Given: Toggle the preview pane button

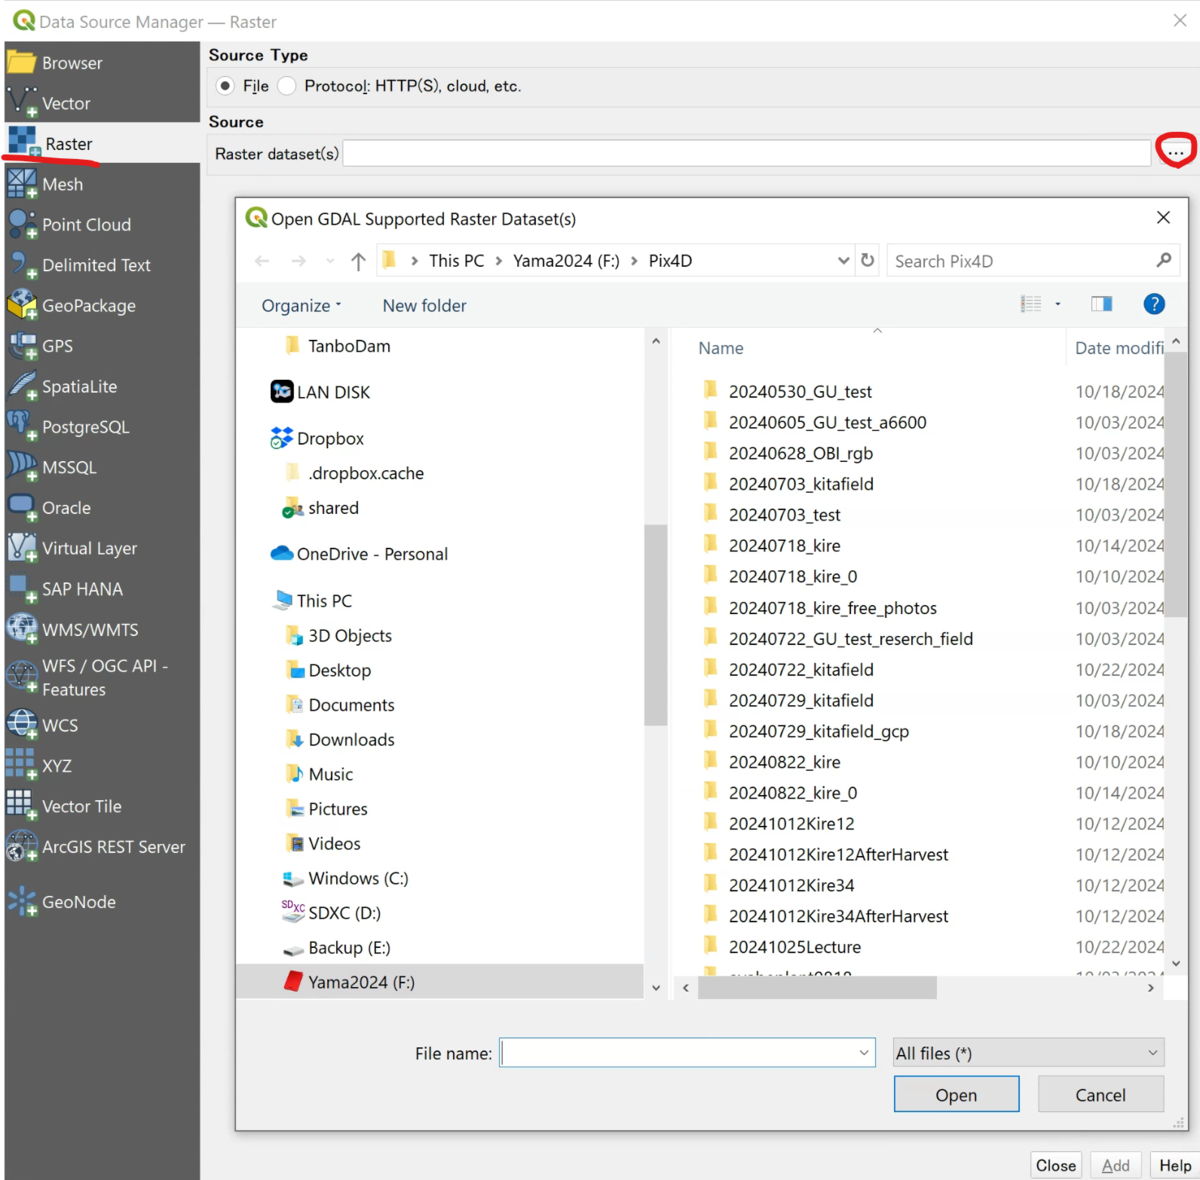Looking at the screenshot, I should 1102,304.
